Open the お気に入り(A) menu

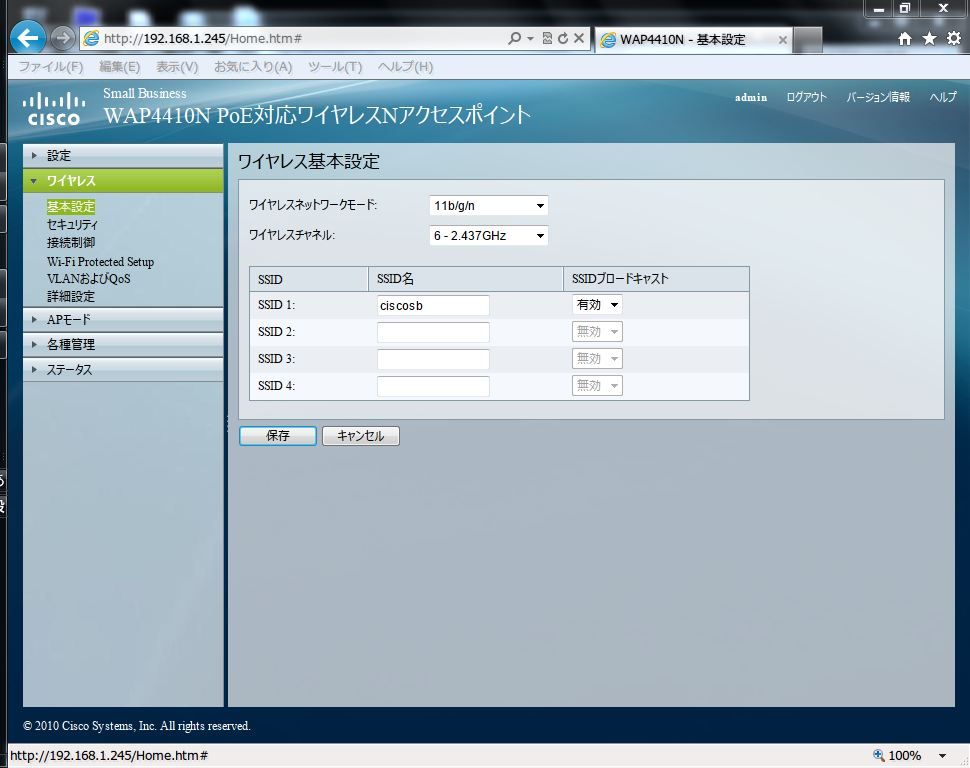pos(253,67)
